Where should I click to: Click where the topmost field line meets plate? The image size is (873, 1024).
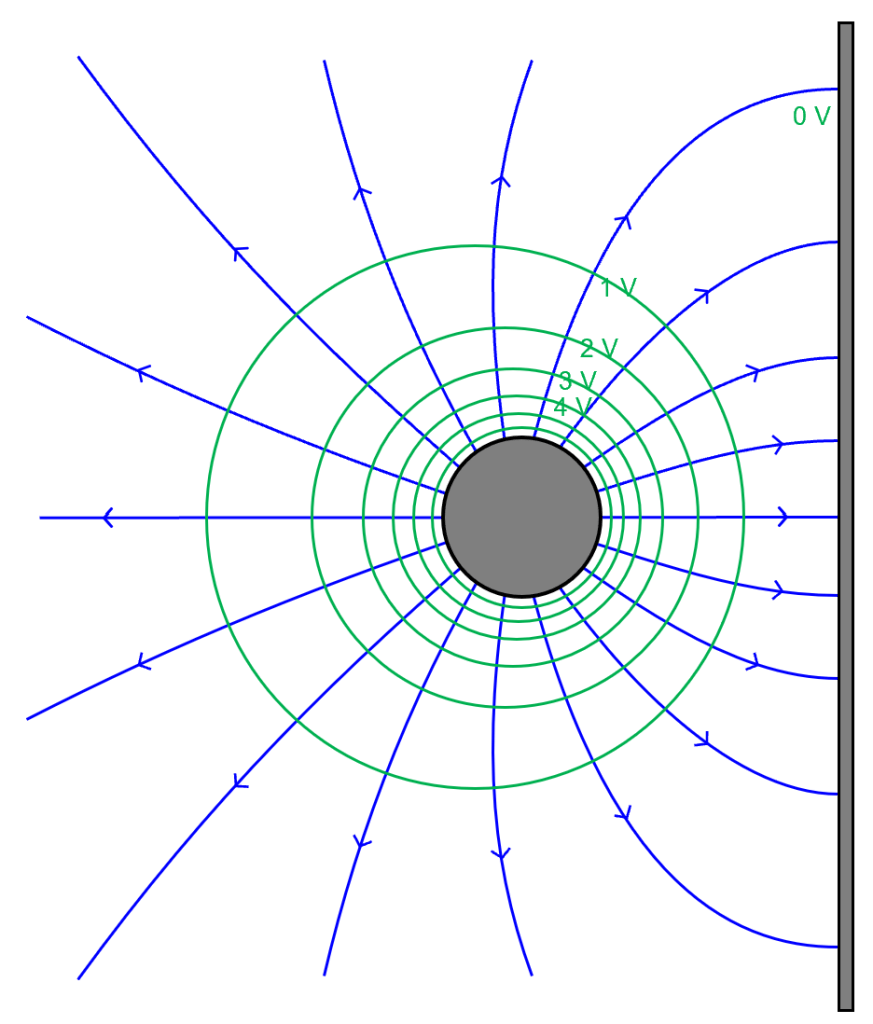click(838, 89)
